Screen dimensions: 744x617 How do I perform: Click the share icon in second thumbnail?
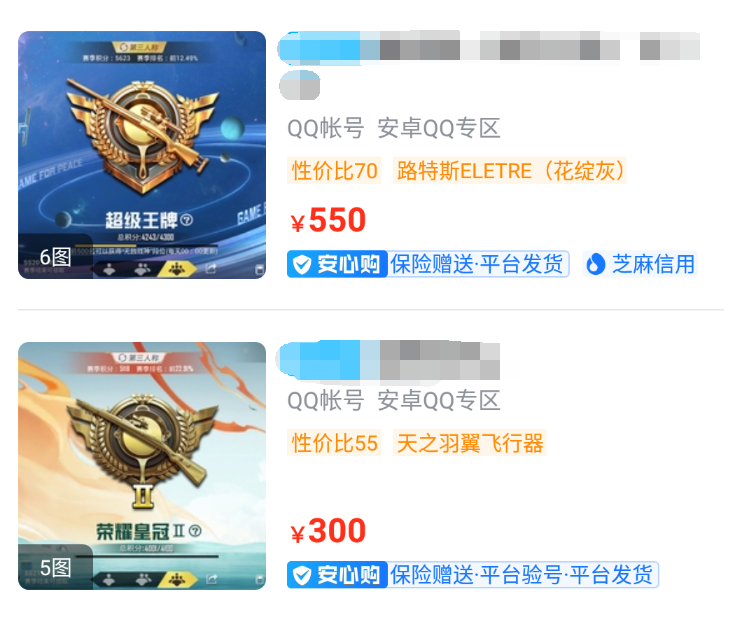[212, 579]
